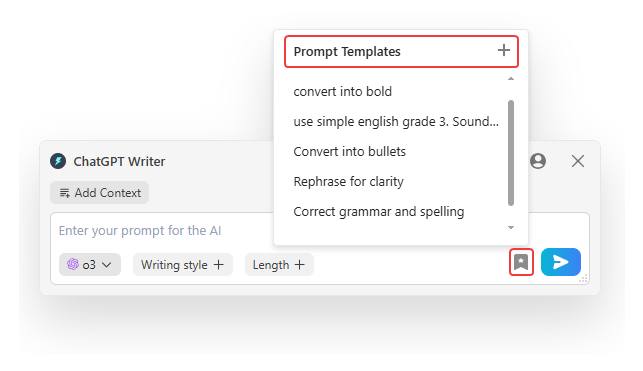Expand the Writing style options
643x371 pixels.
182,264
